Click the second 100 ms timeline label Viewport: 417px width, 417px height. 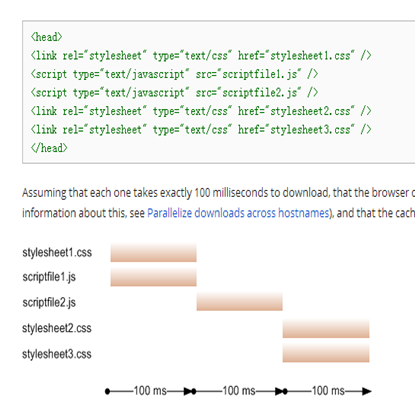pos(239,391)
